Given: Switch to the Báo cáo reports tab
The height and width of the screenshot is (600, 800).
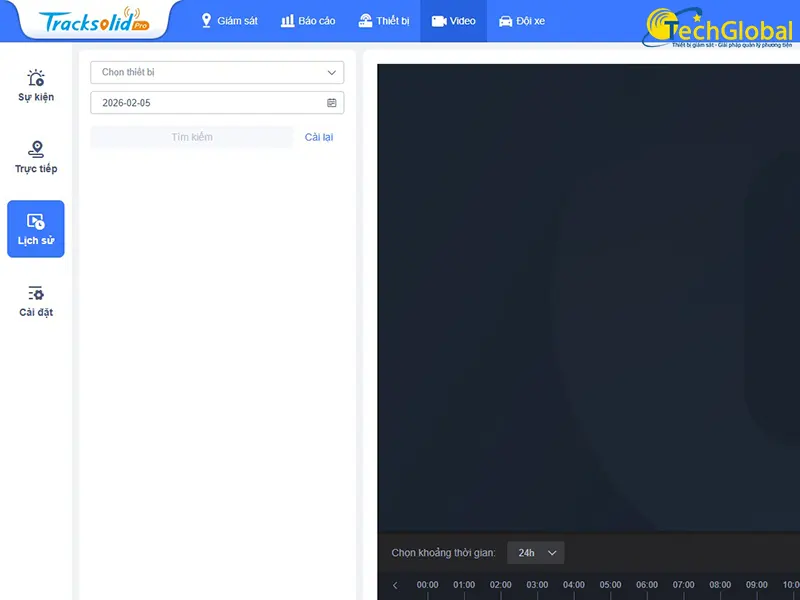Looking at the screenshot, I should 308,21.
